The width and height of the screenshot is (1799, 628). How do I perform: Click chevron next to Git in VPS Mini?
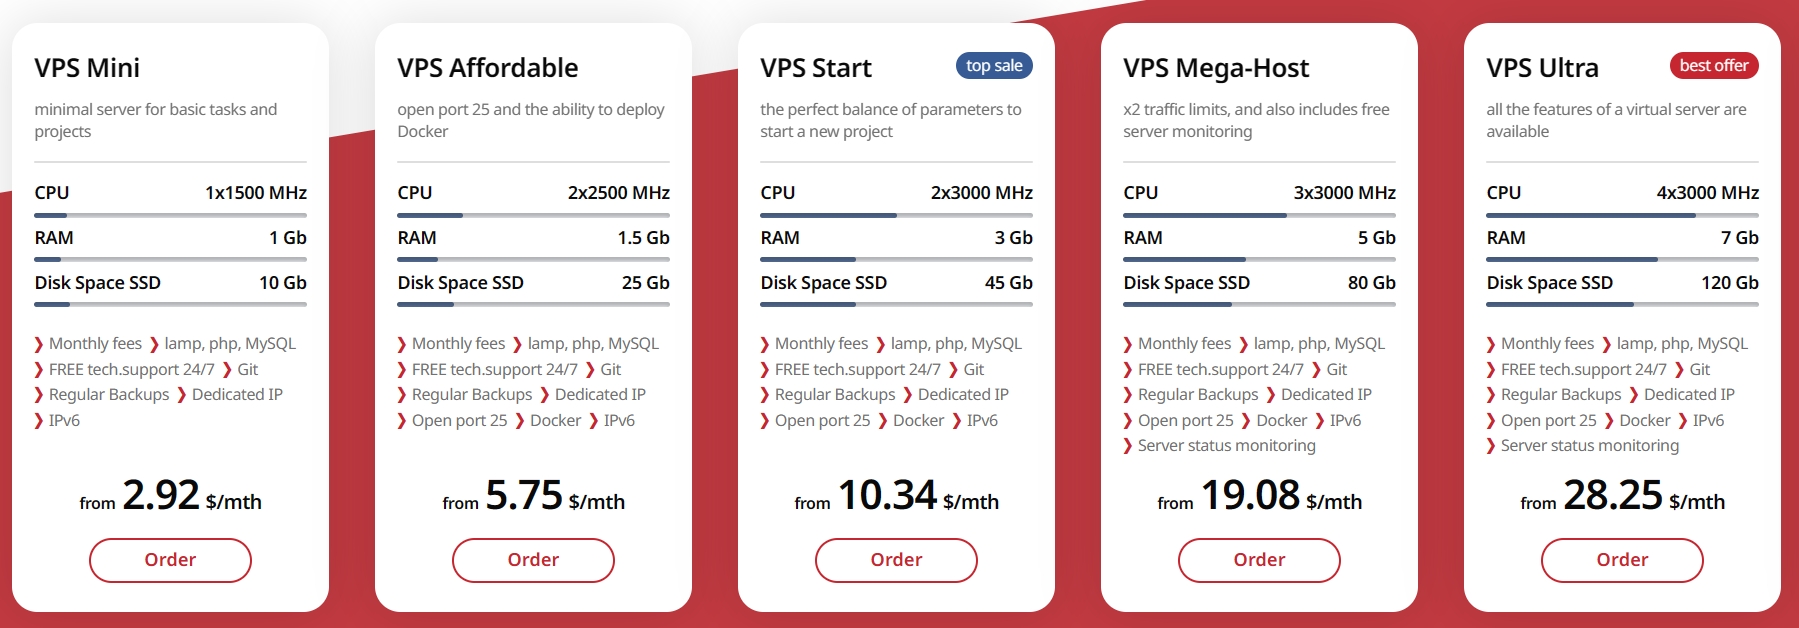coord(227,370)
